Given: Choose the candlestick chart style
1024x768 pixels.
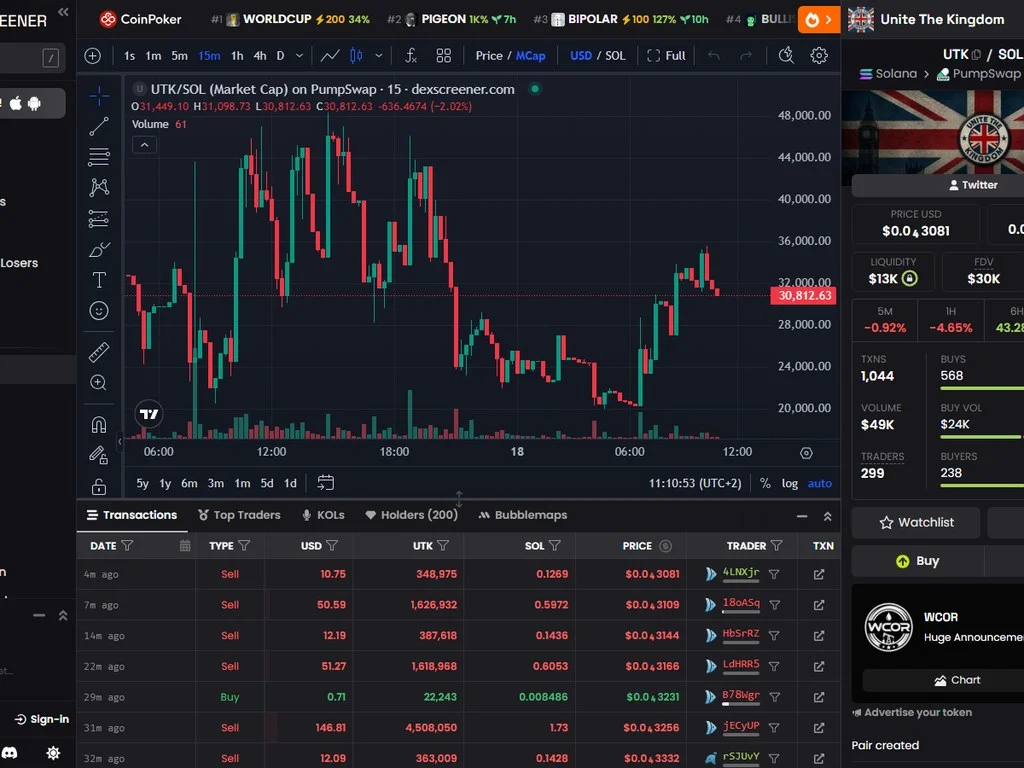Looking at the screenshot, I should [x=356, y=56].
